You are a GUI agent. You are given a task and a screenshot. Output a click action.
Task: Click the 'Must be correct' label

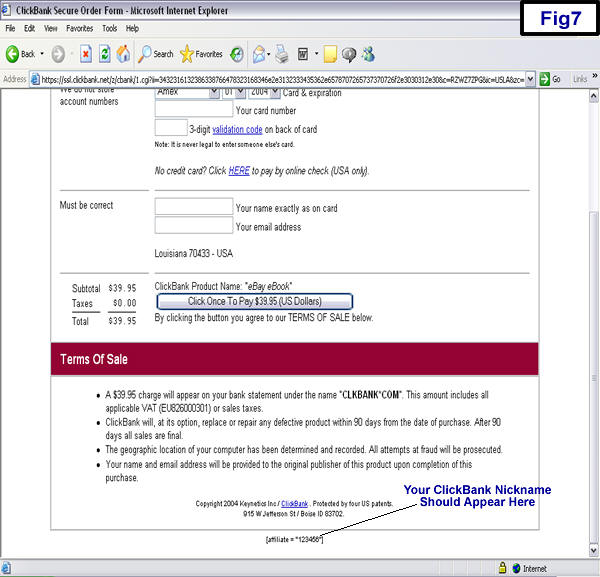[86, 205]
